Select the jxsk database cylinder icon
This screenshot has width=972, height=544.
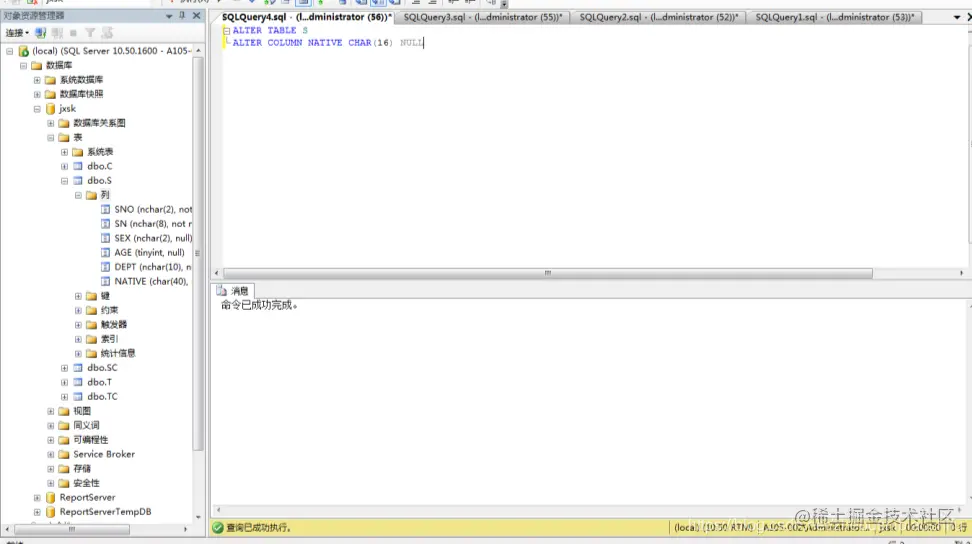tap(50, 108)
